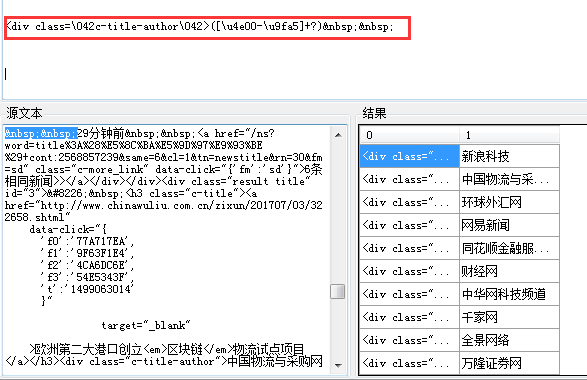Select column 0 cell beside 千家网
This screenshot has width=587, height=380.
(x=410, y=317)
